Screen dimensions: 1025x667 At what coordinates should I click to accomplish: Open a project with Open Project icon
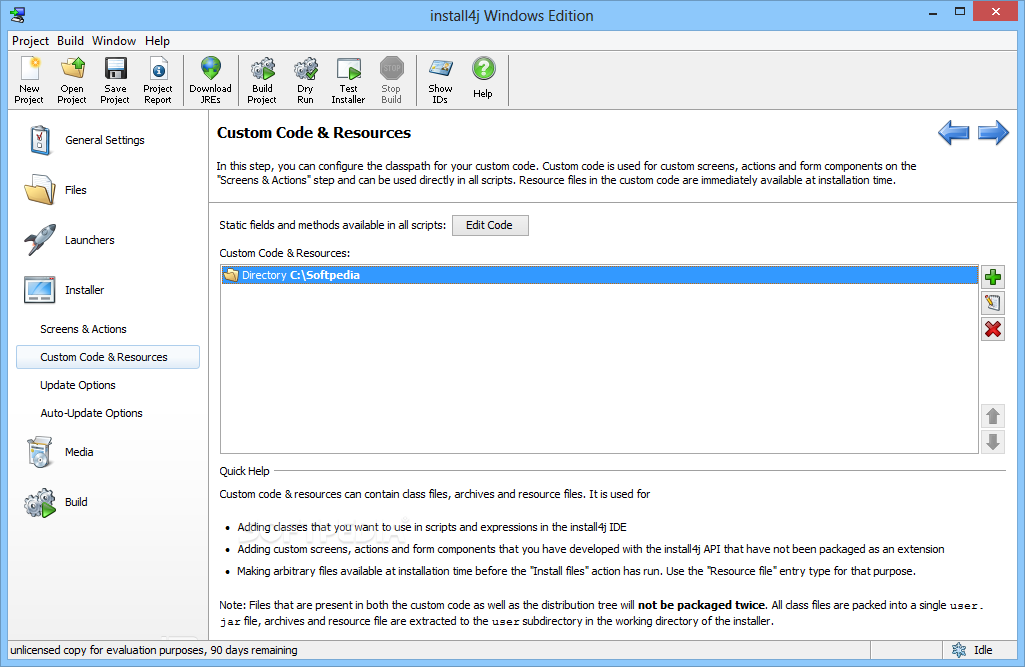72,80
